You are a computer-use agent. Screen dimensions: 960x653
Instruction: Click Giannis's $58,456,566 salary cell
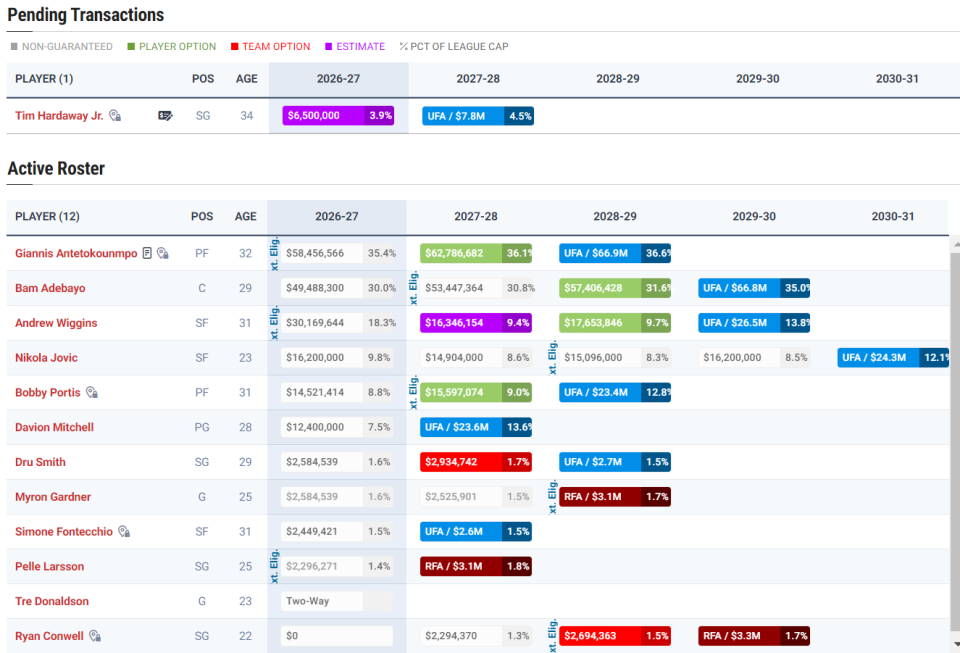pyautogui.click(x=338, y=253)
